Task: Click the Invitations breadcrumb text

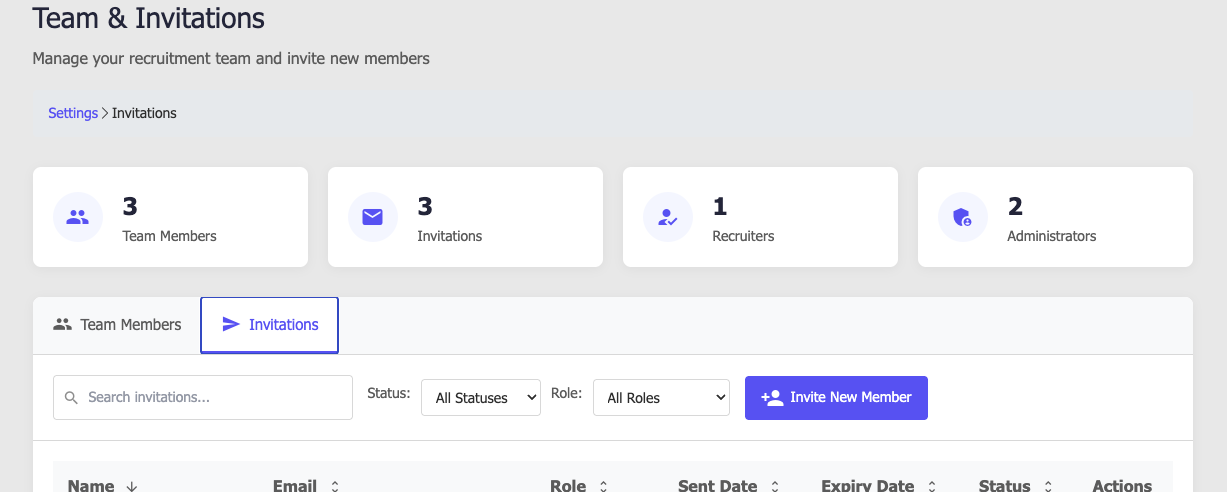Action: pyautogui.click(x=144, y=113)
